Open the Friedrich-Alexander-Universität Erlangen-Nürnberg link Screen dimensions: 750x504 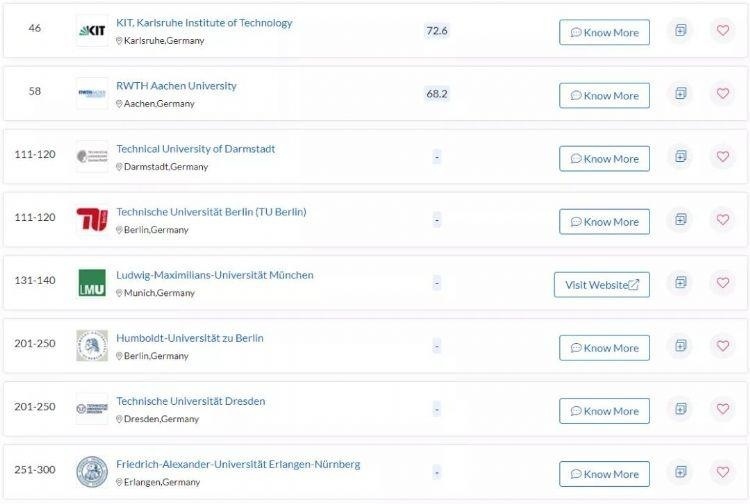(238, 464)
